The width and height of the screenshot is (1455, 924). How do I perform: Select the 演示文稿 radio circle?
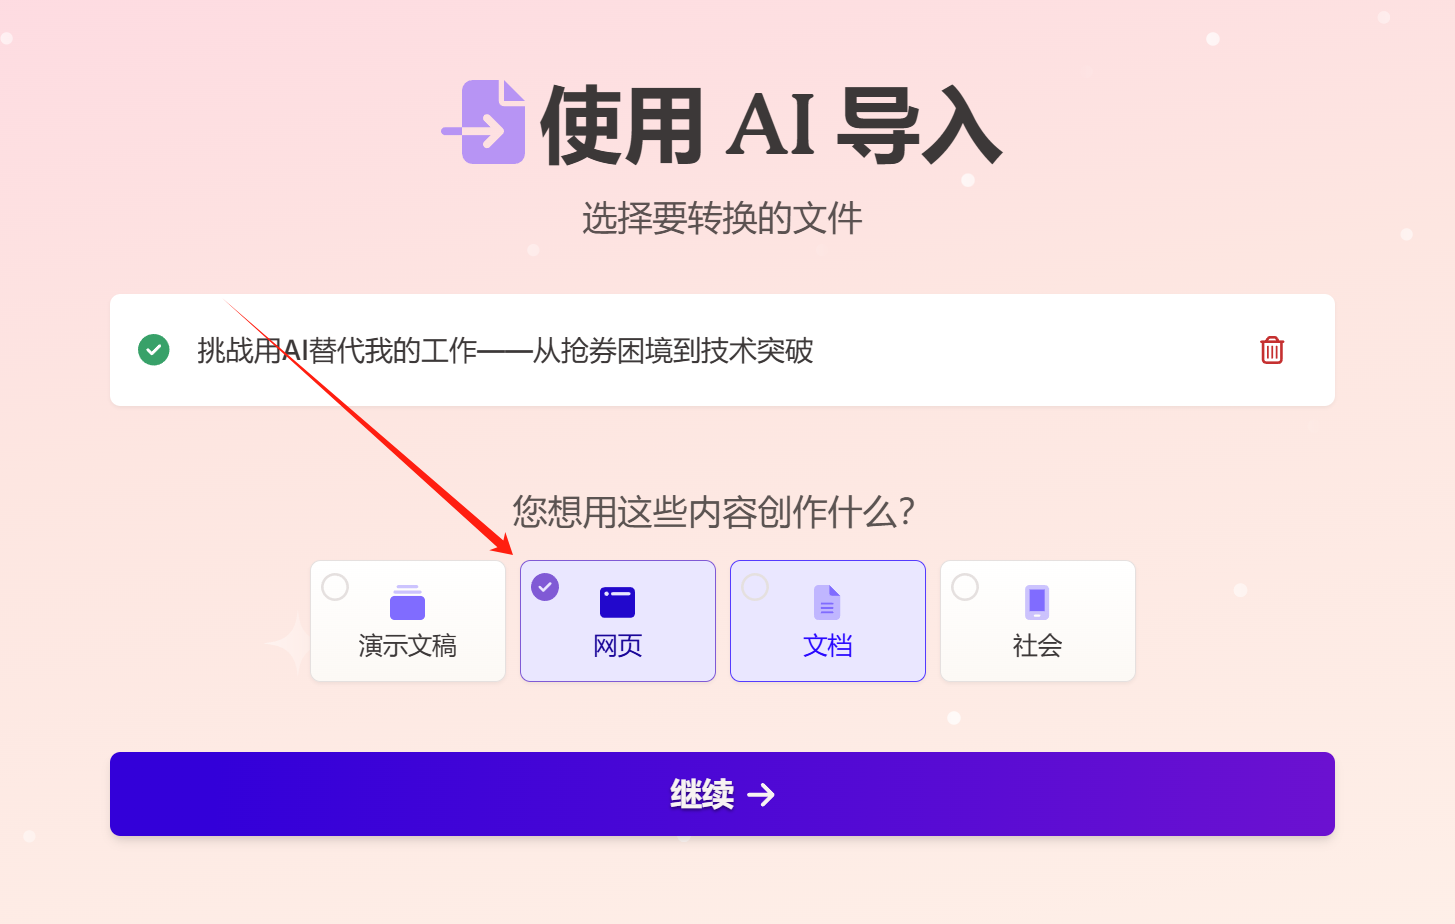[335, 587]
